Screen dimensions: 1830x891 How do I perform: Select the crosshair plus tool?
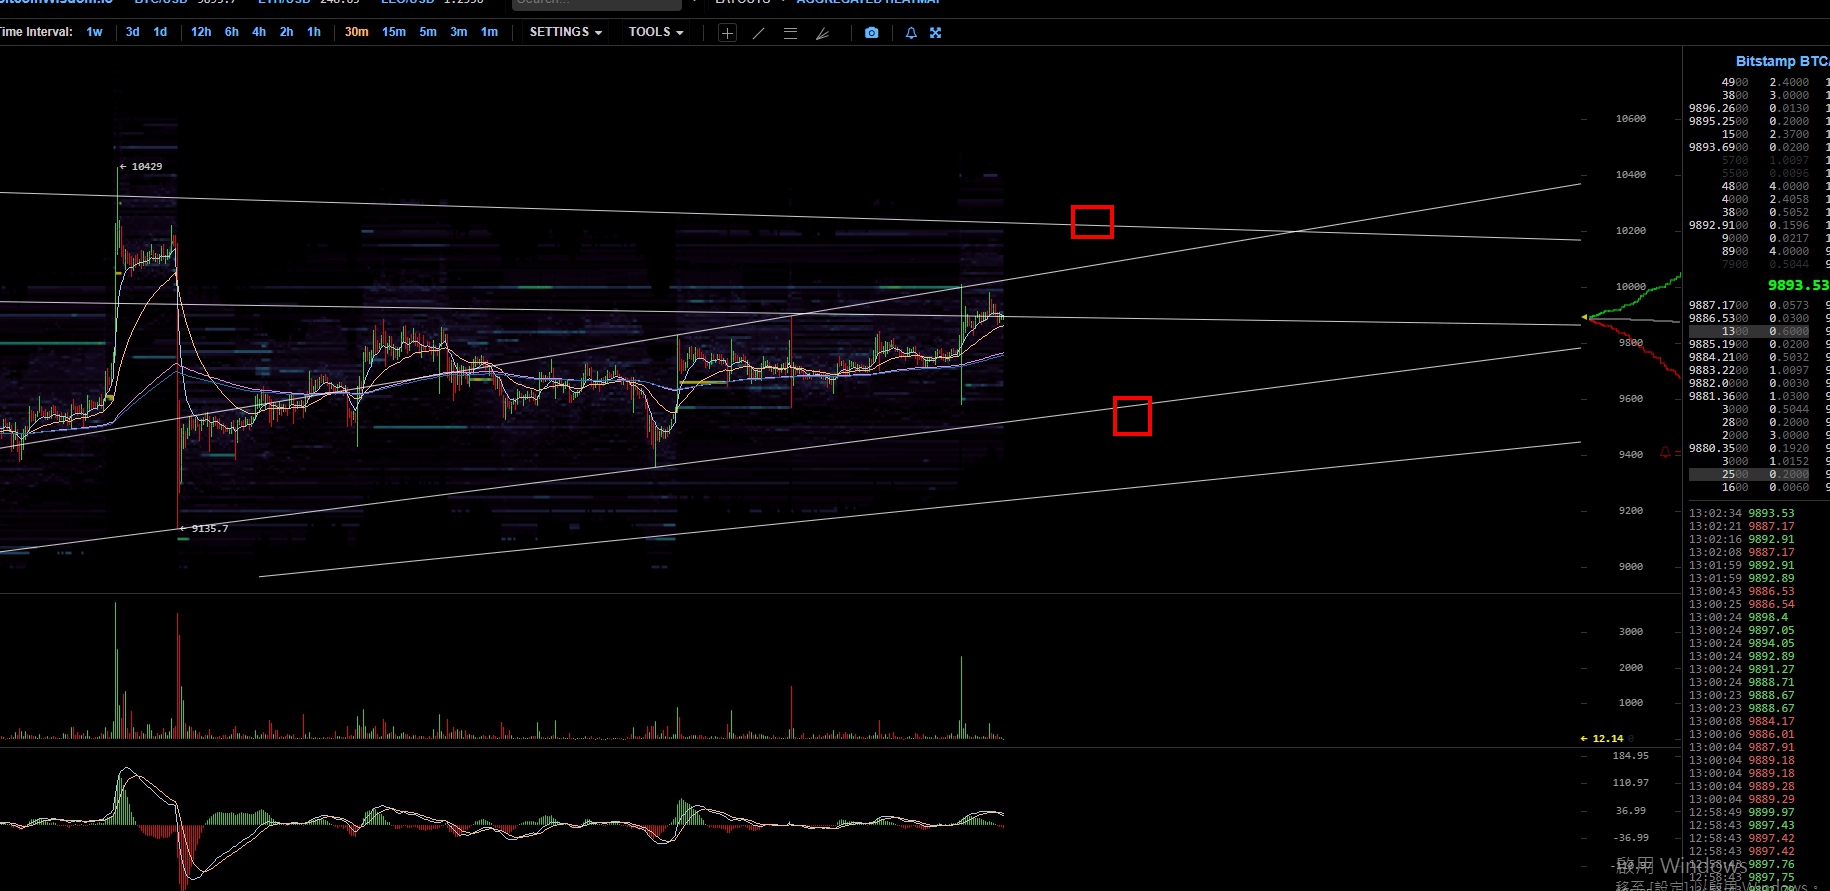pyautogui.click(x=727, y=33)
